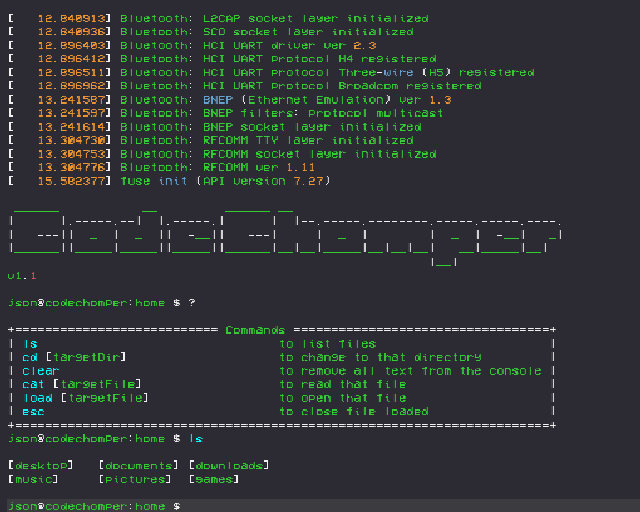Select the [downloads] folder entry

click(x=229, y=465)
